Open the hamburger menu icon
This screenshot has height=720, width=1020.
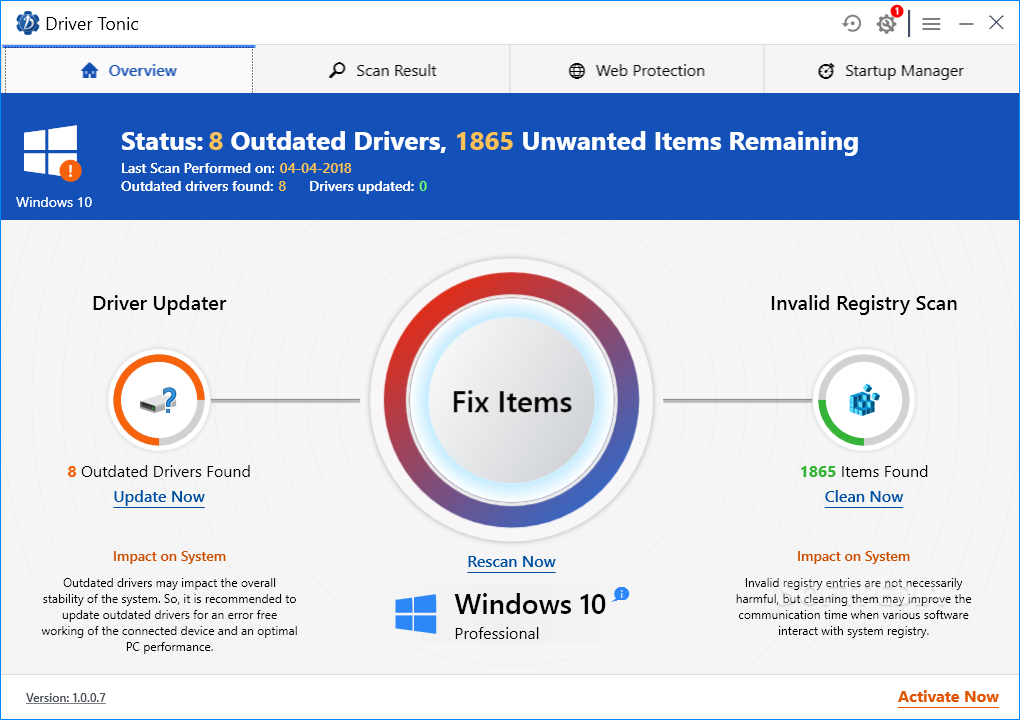932,24
